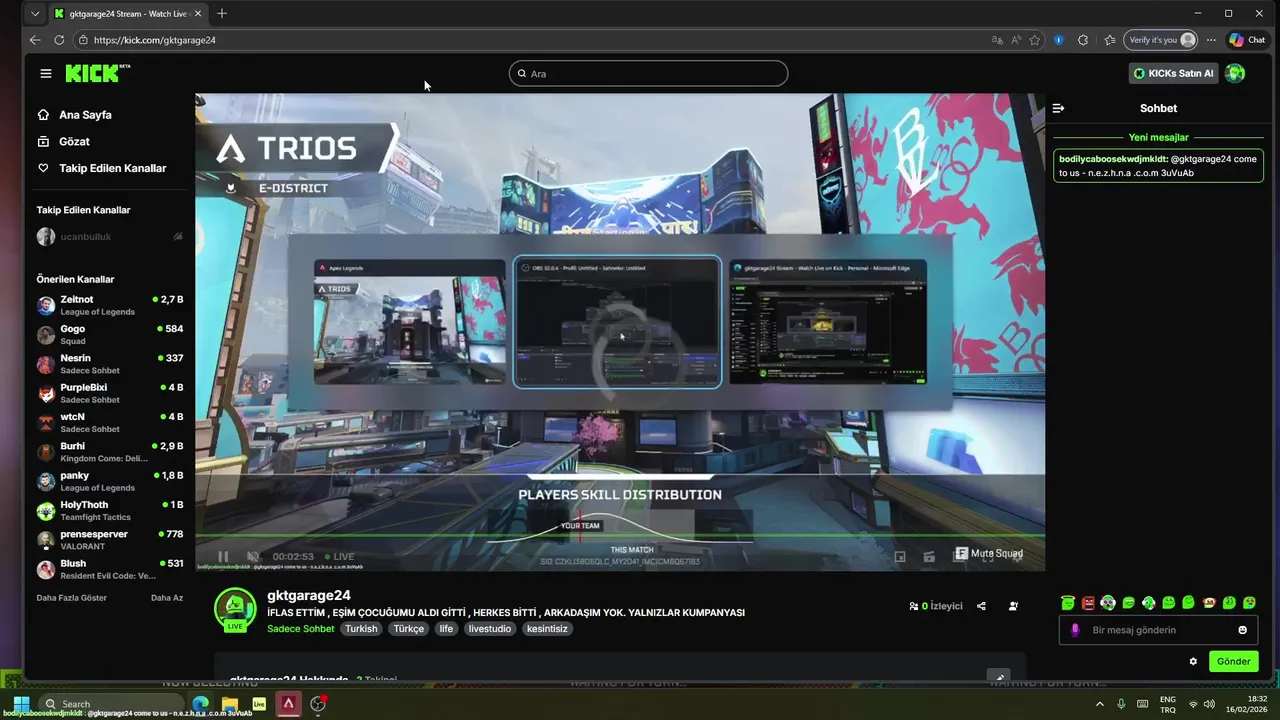Screen dimensions: 1280x720
Task: Click the bodilycaboosekwdjmkldt chat username
Action: tap(1113, 159)
